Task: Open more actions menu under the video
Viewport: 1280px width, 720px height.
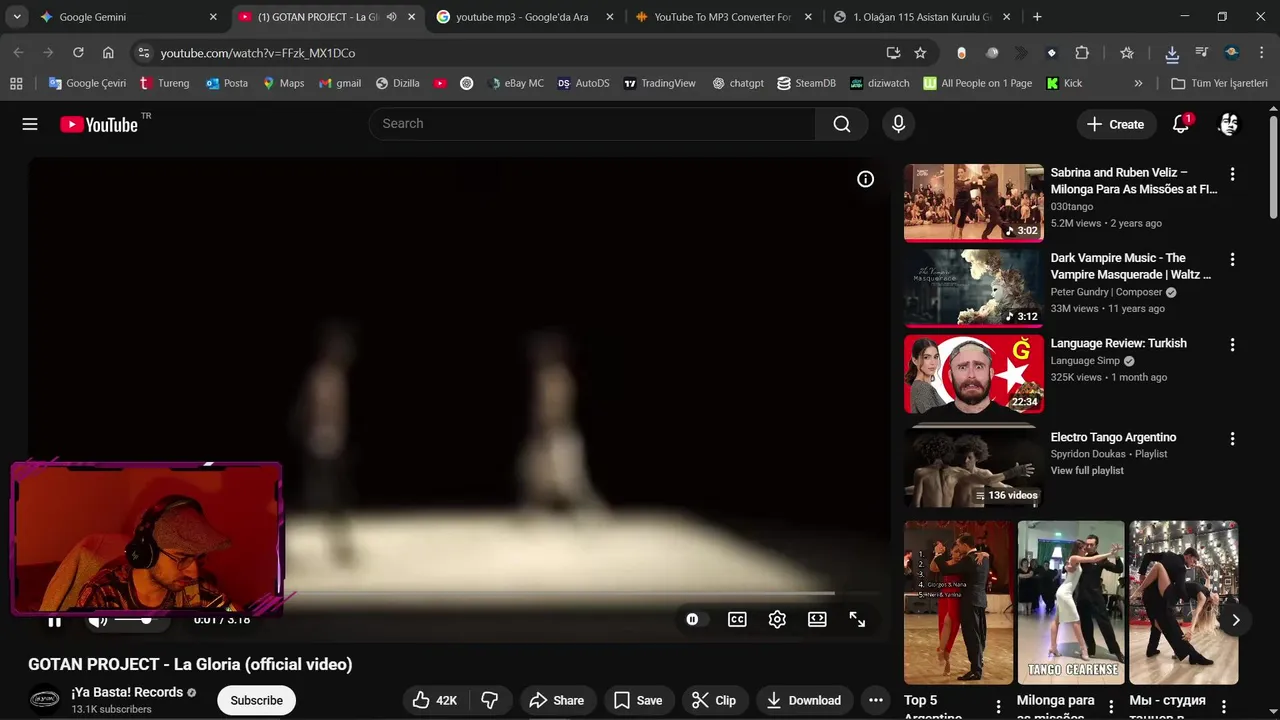Action: tap(876, 700)
